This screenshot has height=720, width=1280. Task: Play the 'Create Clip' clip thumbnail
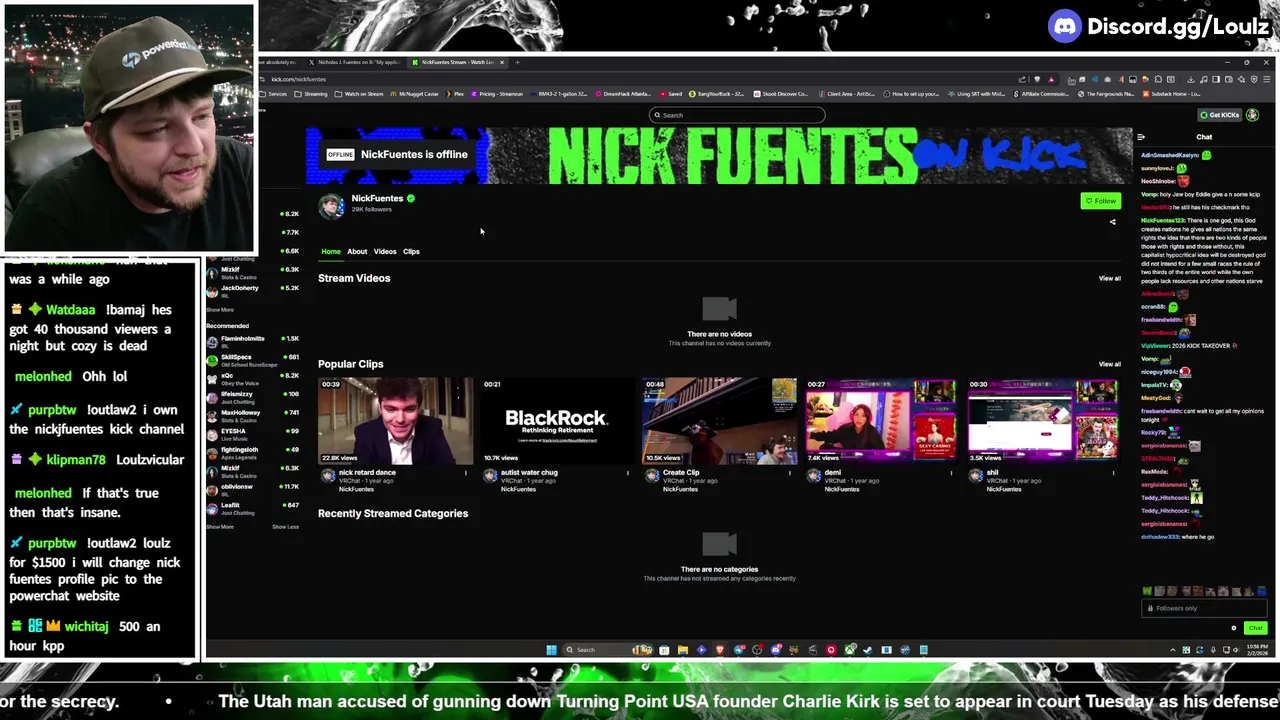click(x=719, y=421)
